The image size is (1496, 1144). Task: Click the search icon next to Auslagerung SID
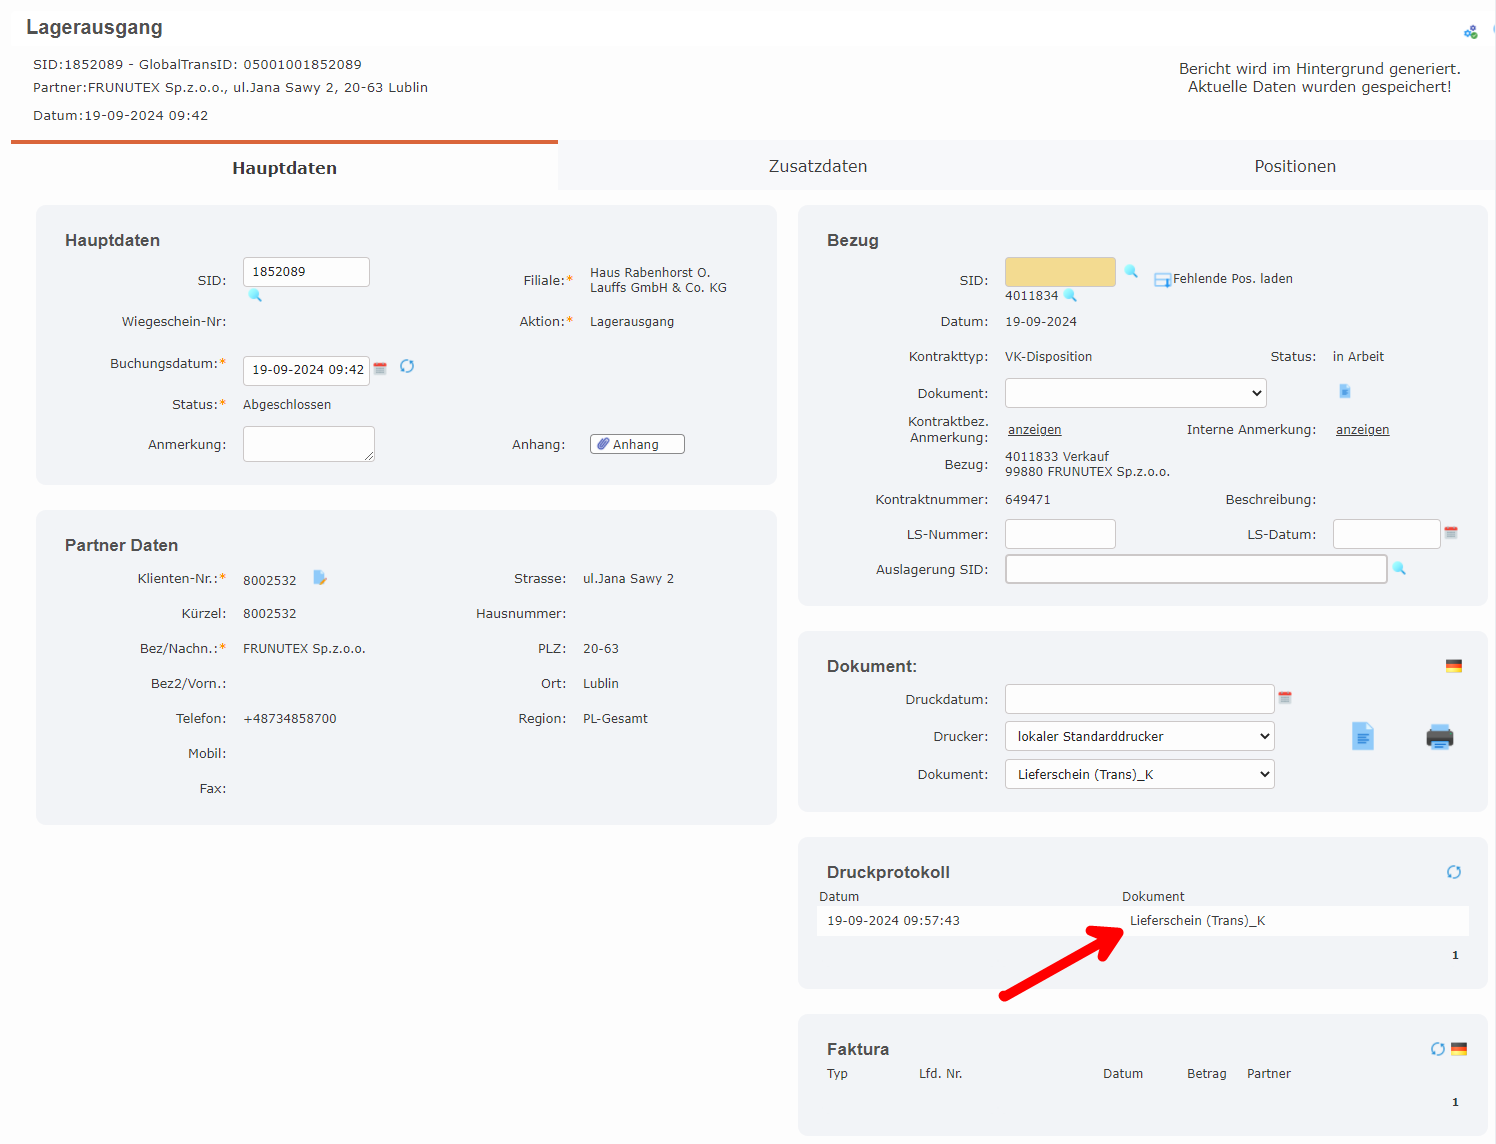point(1400,568)
